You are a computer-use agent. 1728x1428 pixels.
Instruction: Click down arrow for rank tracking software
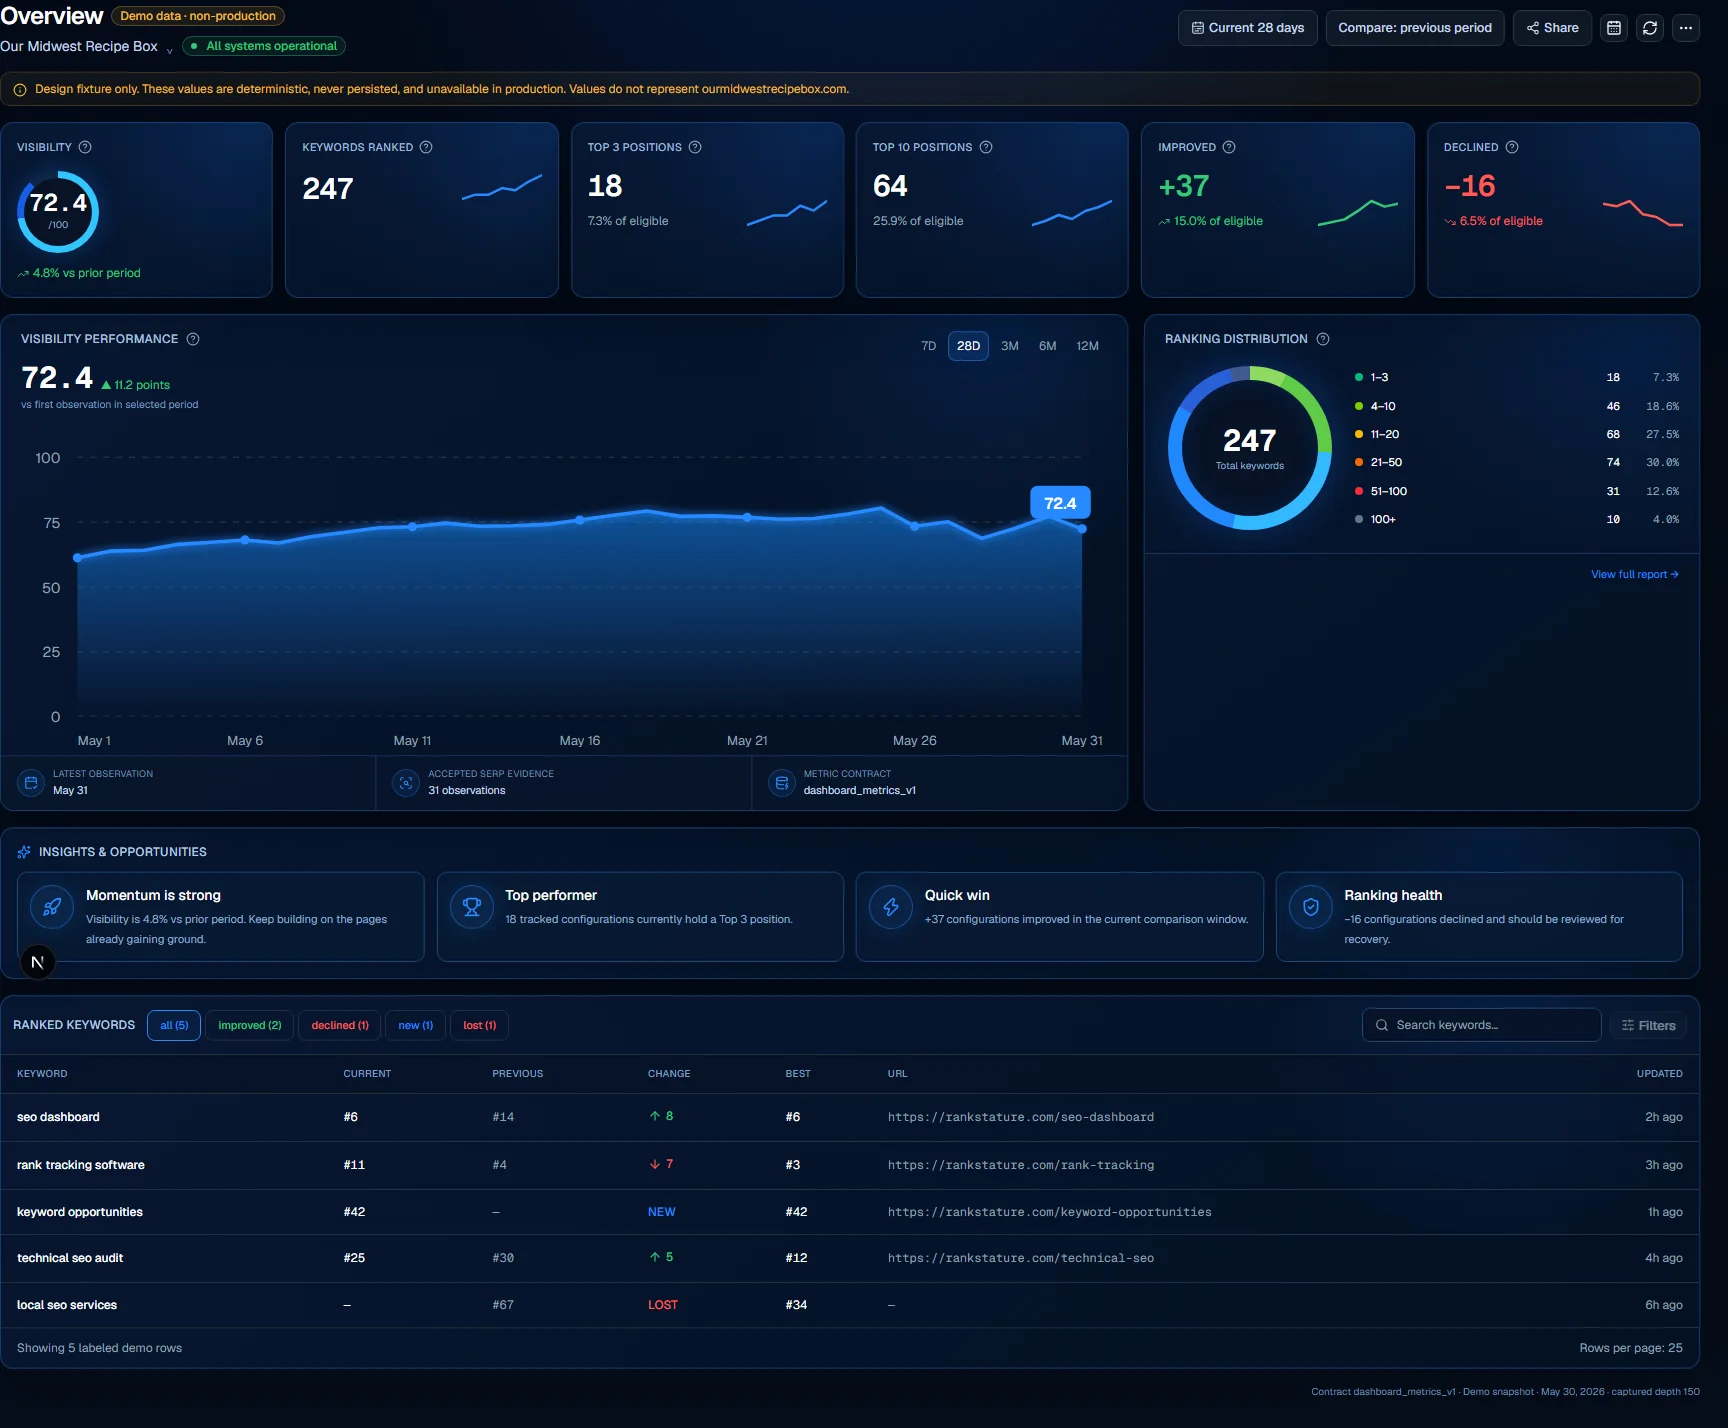pyautogui.click(x=655, y=1164)
